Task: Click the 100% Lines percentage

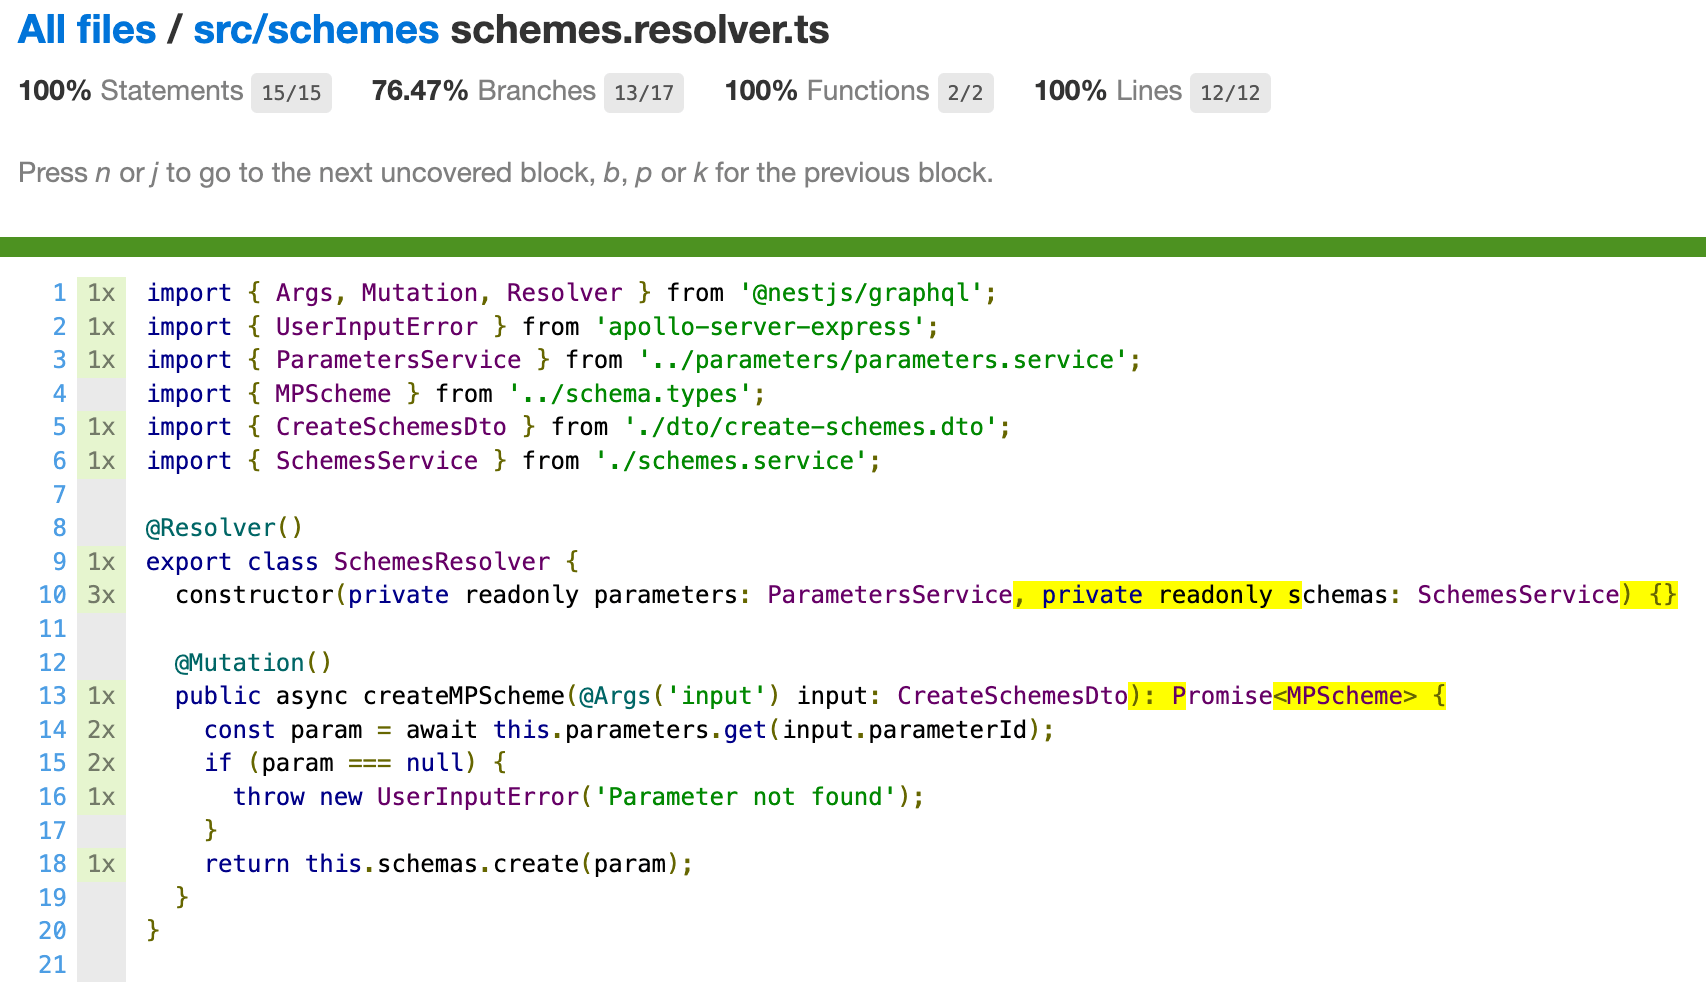Action: click(1070, 91)
